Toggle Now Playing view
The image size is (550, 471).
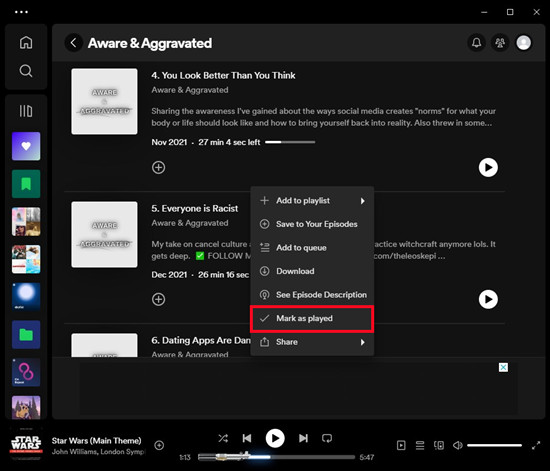pos(401,445)
